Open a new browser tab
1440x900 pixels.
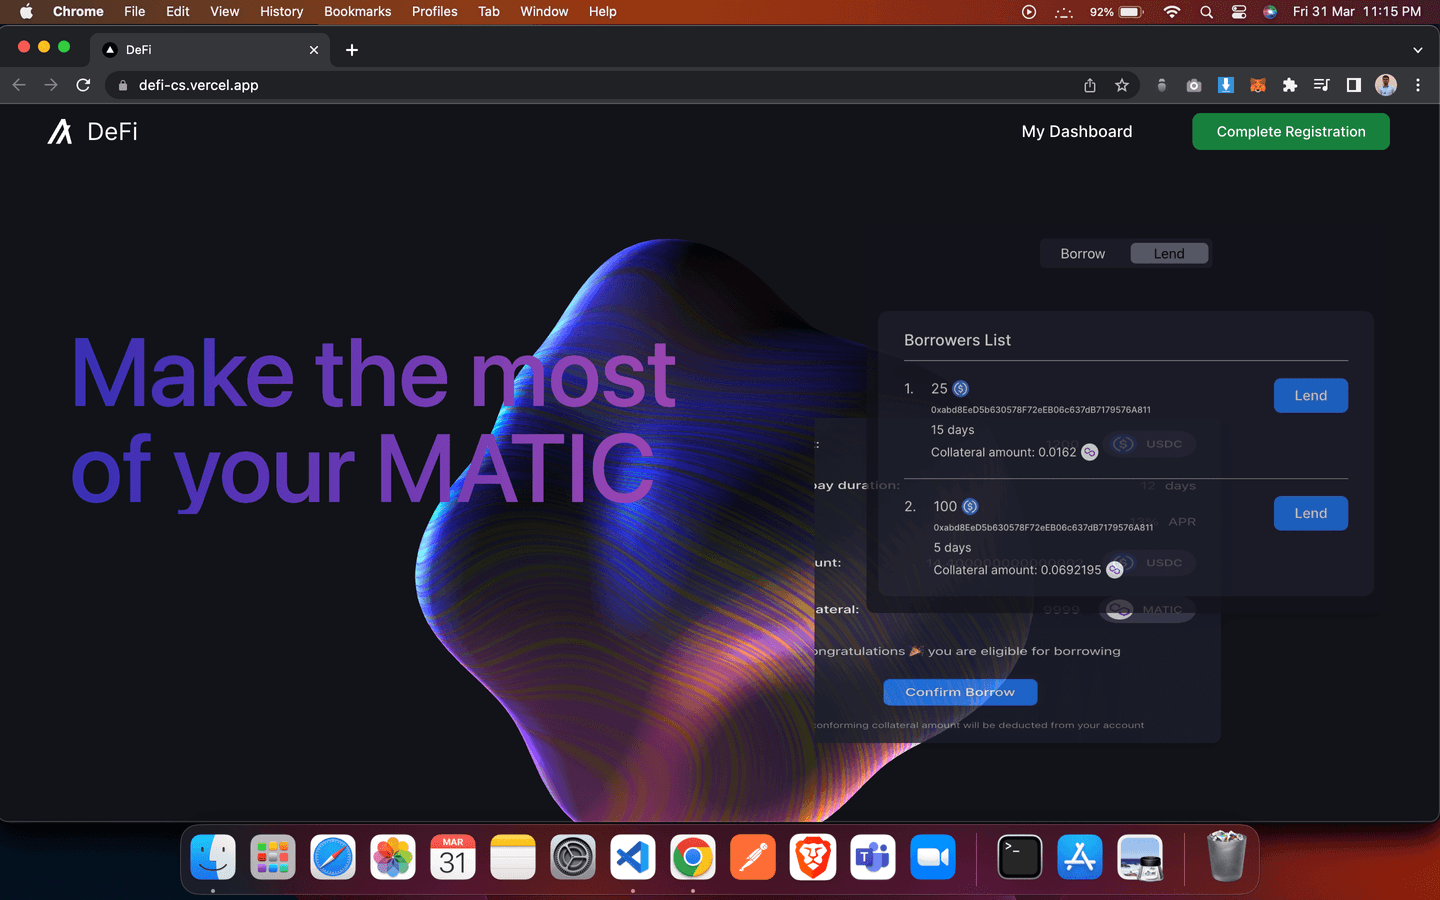click(352, 50)
